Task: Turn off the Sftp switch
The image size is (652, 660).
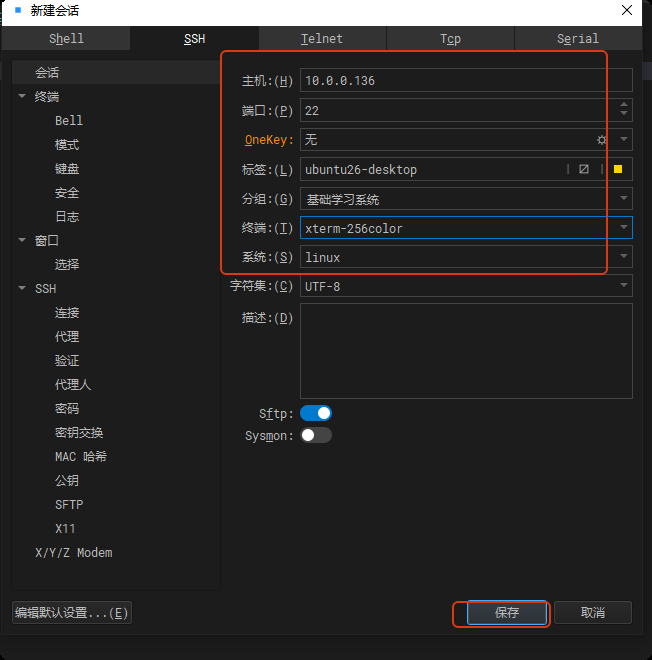Action: (316, 413)
